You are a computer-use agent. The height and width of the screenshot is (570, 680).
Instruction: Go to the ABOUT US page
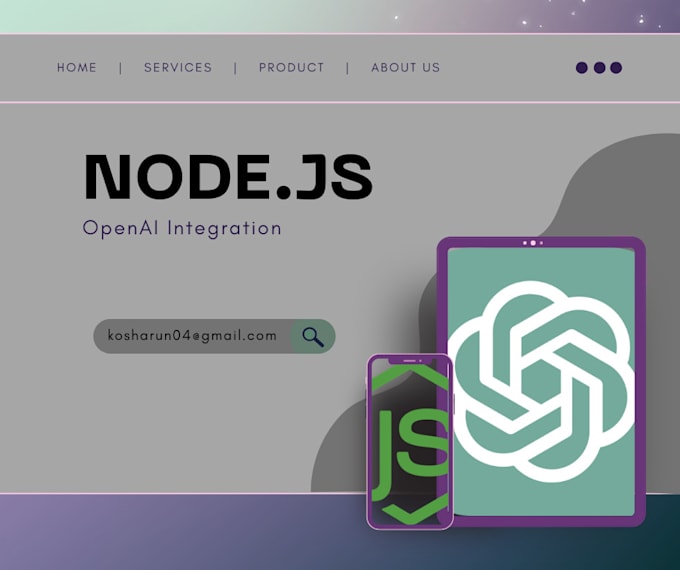click(x=405, y=68)
